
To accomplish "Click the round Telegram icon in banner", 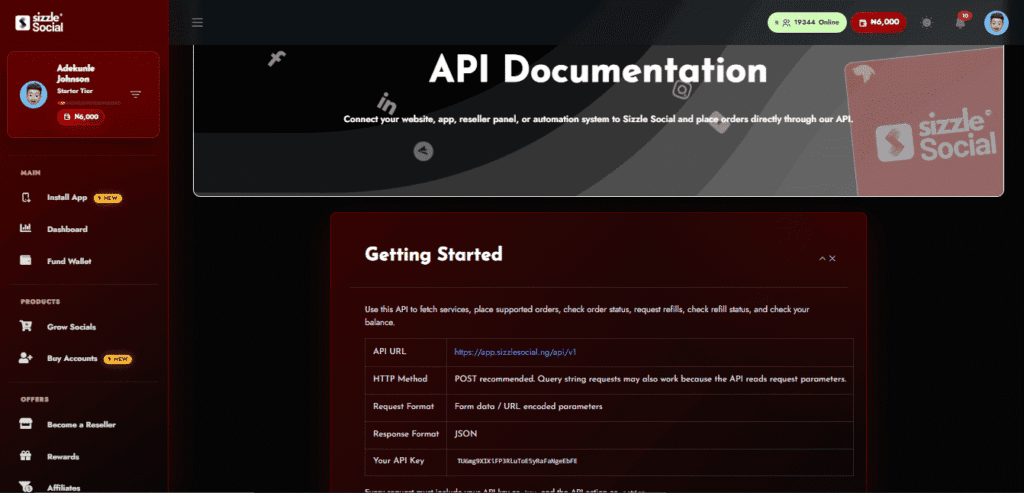I will 423,152.
